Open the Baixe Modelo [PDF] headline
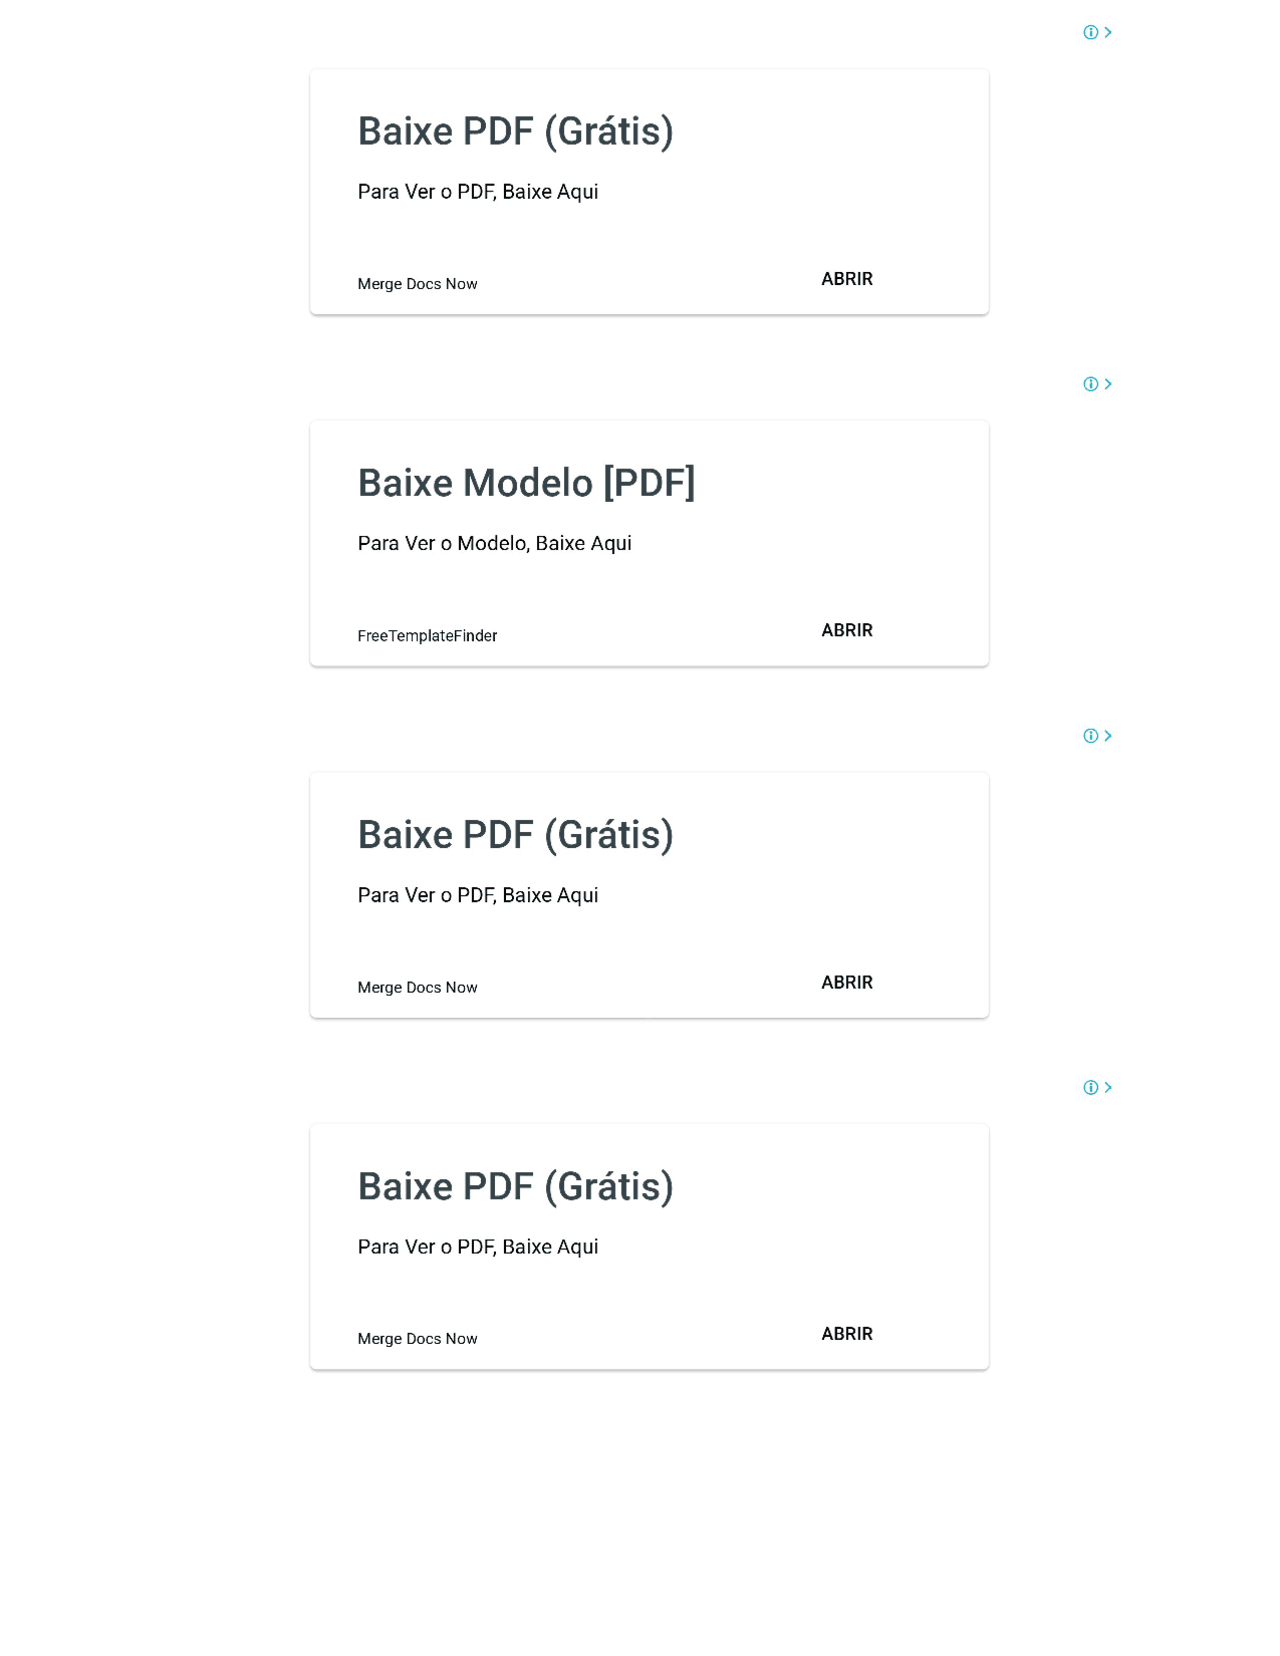The width and height of the screenshot is (1280, 1656). (x=526, y=483)
